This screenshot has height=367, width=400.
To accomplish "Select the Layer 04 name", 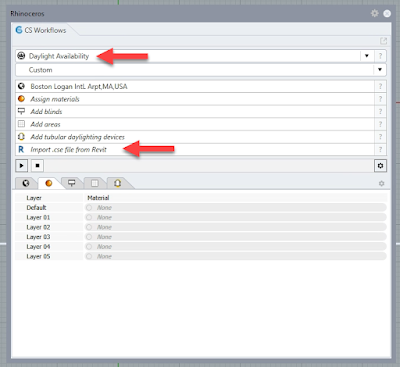I will pyautogui.click(x=38, y=247).
